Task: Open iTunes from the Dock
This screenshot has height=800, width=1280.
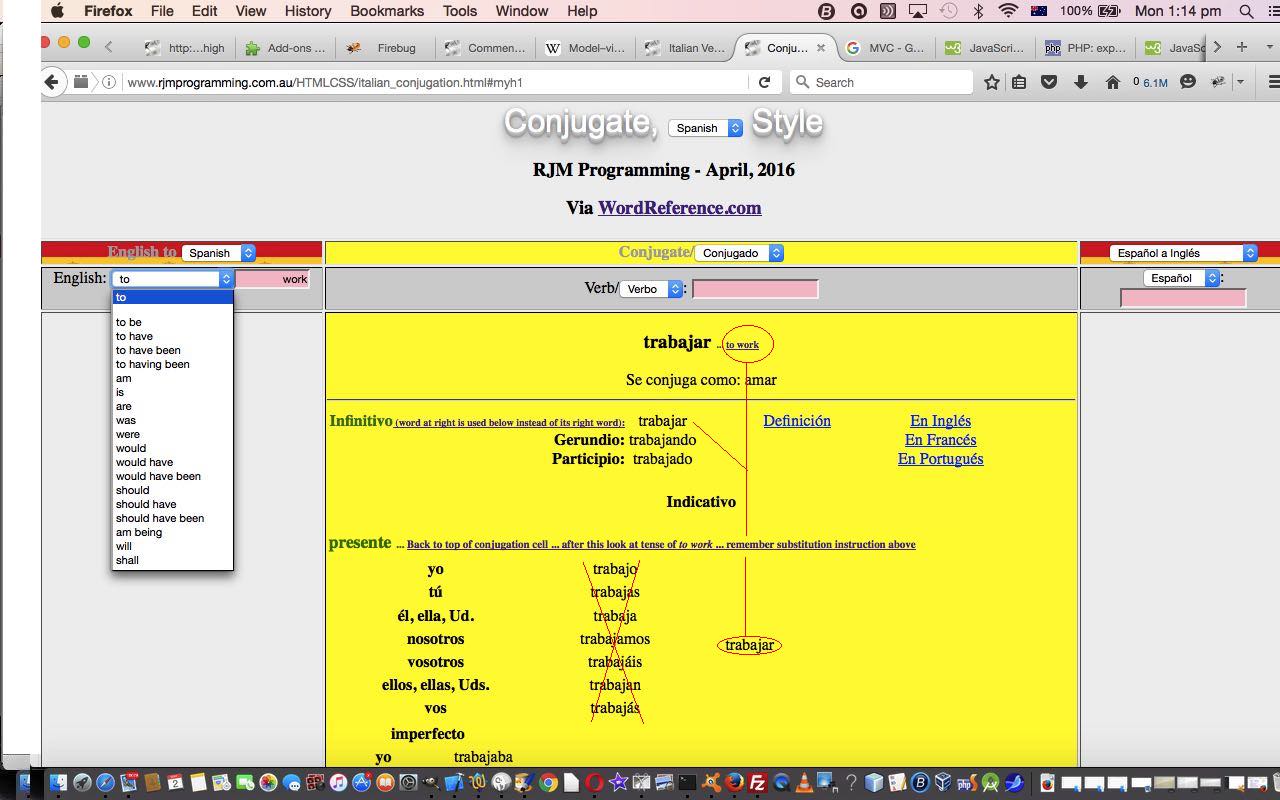Action: [x=338, y=783]
